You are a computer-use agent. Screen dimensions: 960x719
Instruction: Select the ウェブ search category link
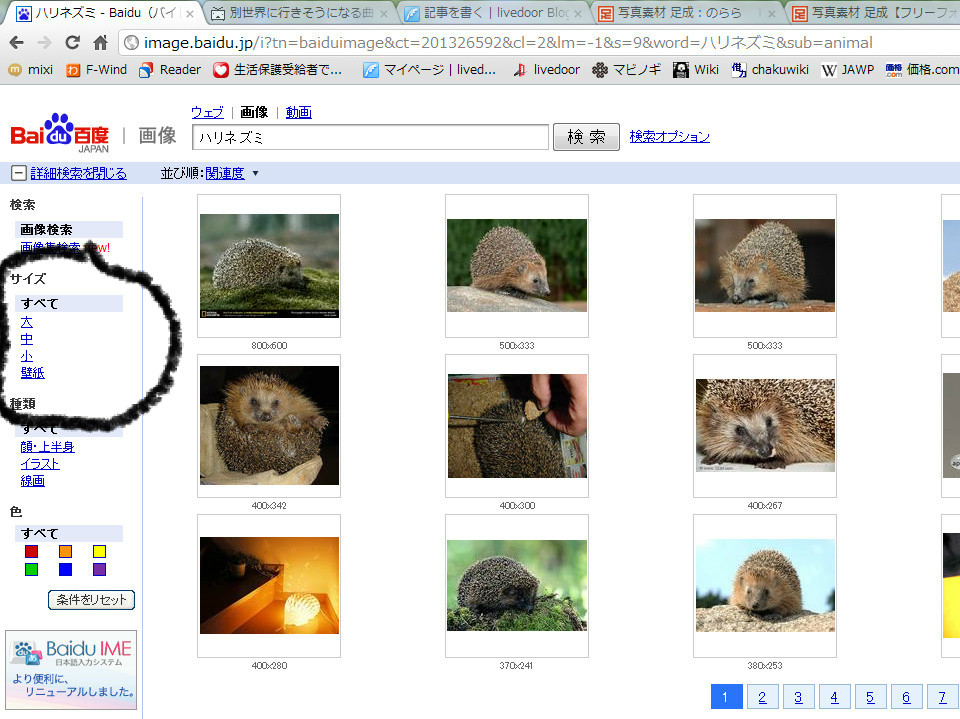208,112
